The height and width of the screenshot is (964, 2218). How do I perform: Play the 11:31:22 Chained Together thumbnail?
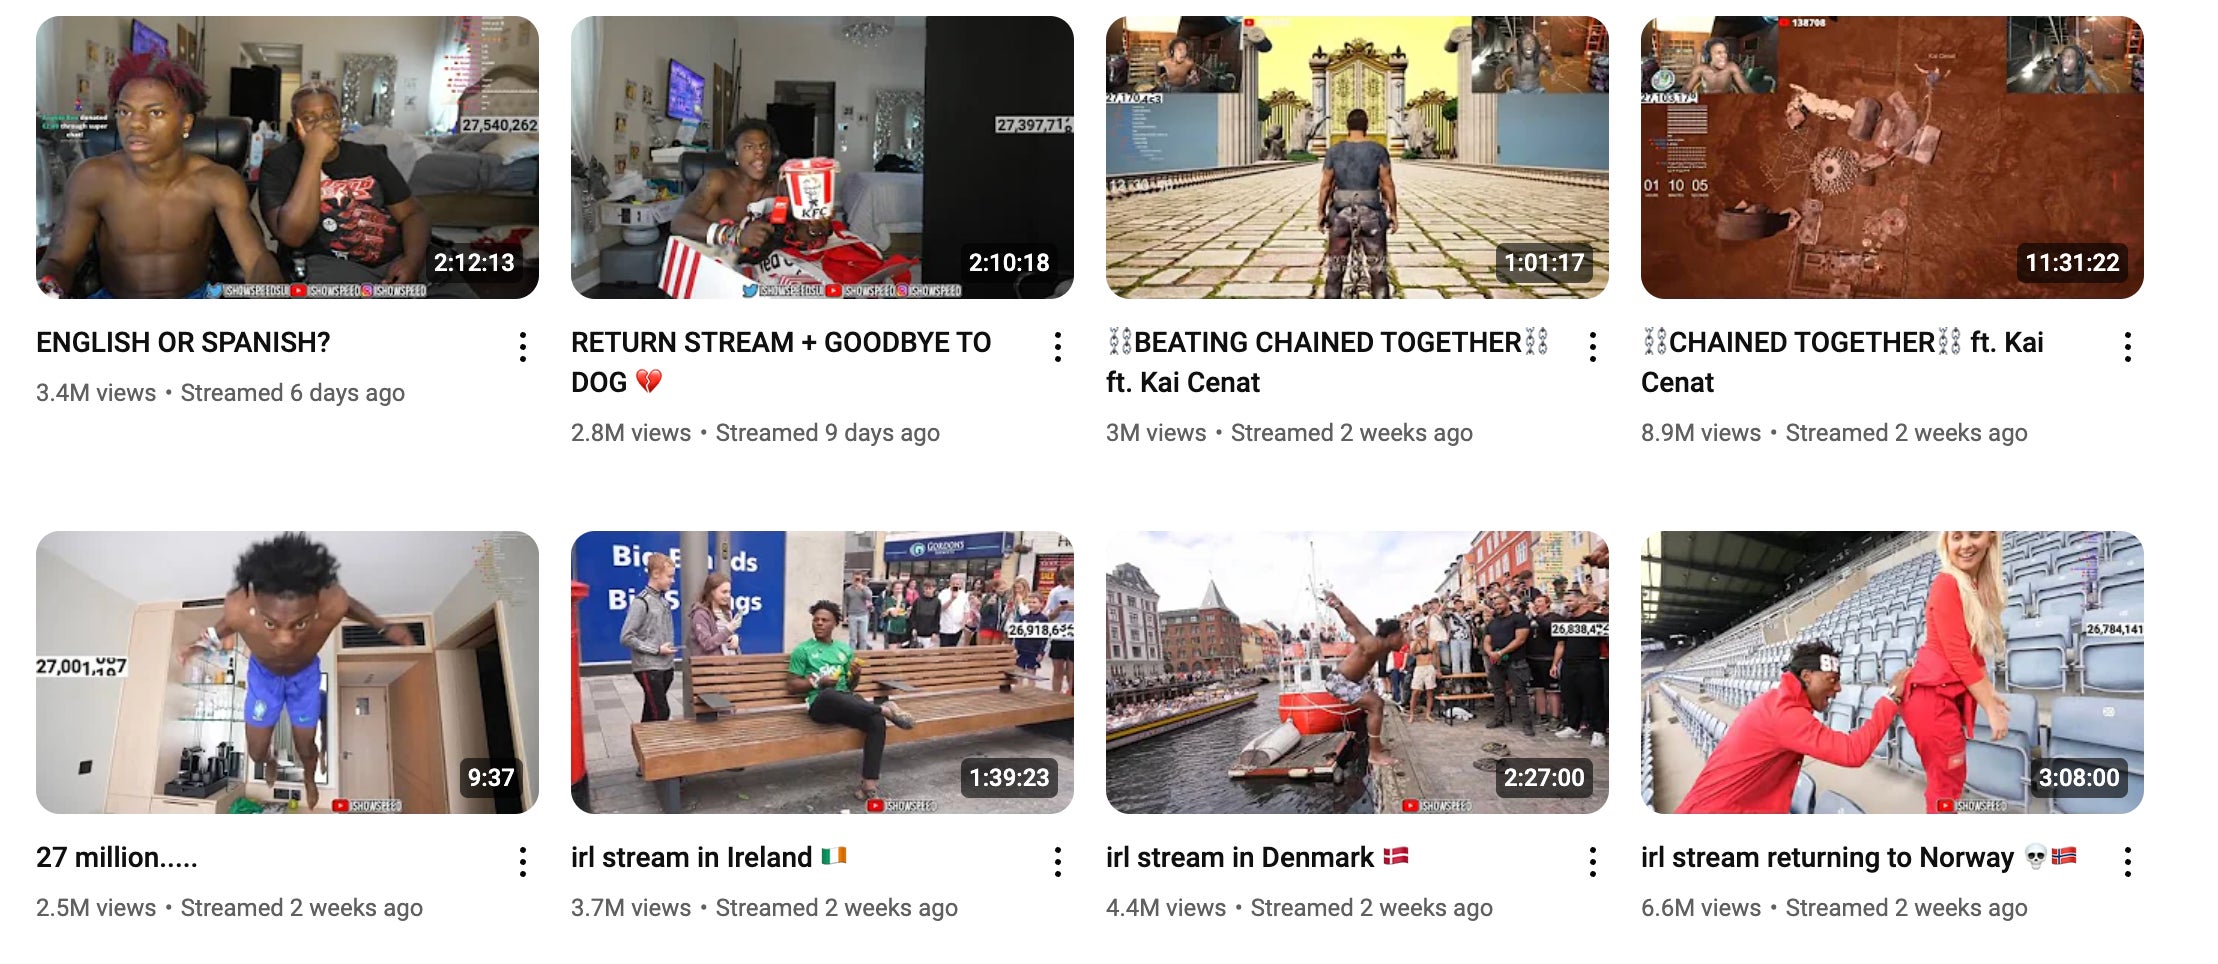[1892, 157]
